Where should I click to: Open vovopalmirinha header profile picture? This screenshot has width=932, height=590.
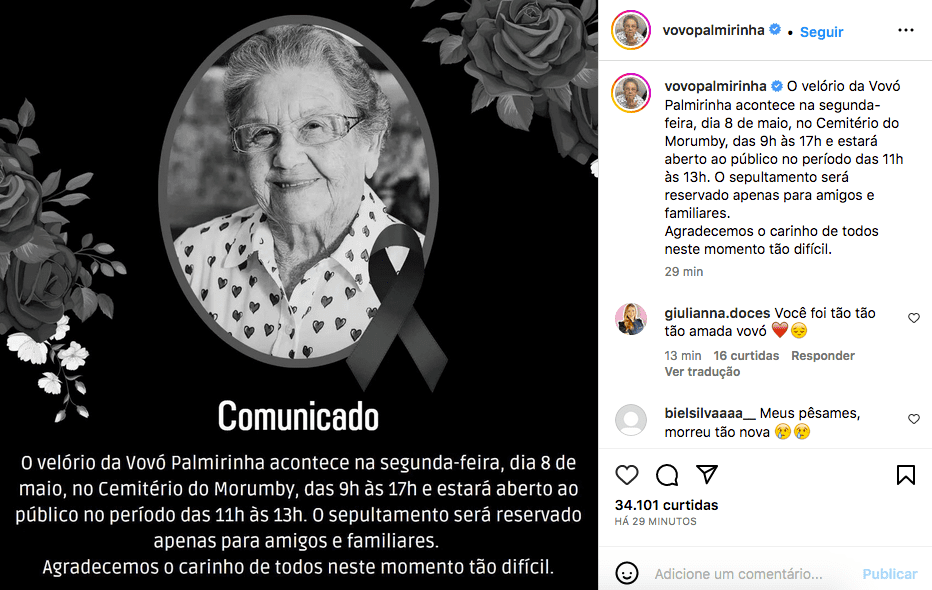(x=631, y=30)
